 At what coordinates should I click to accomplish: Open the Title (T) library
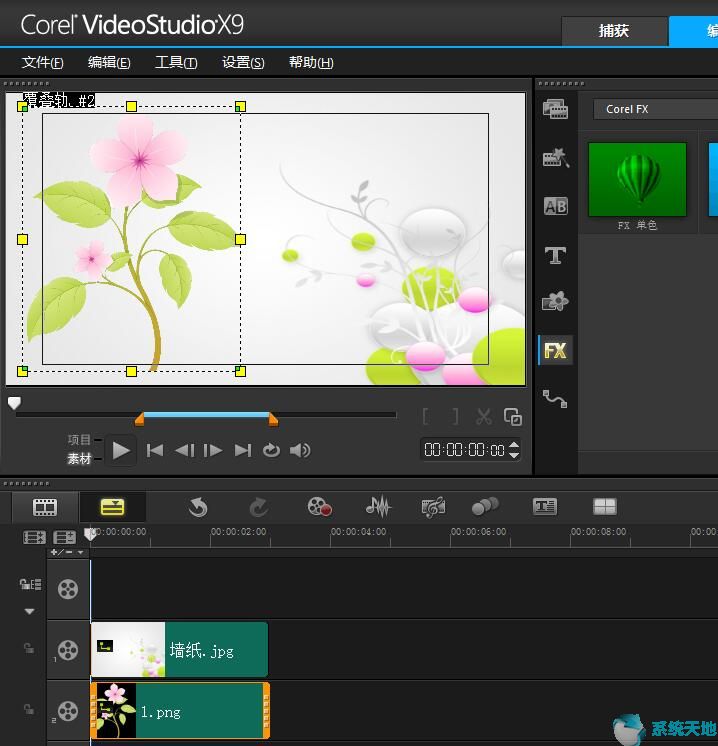coord(555,256)
